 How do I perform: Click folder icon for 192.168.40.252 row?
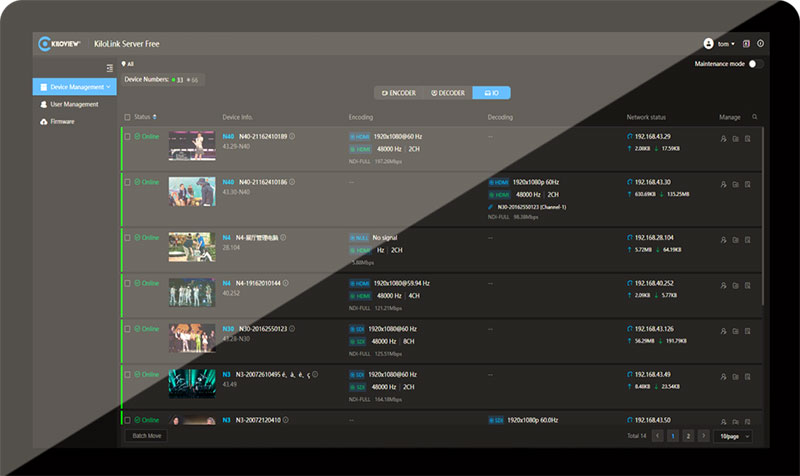tap(736, 286)
